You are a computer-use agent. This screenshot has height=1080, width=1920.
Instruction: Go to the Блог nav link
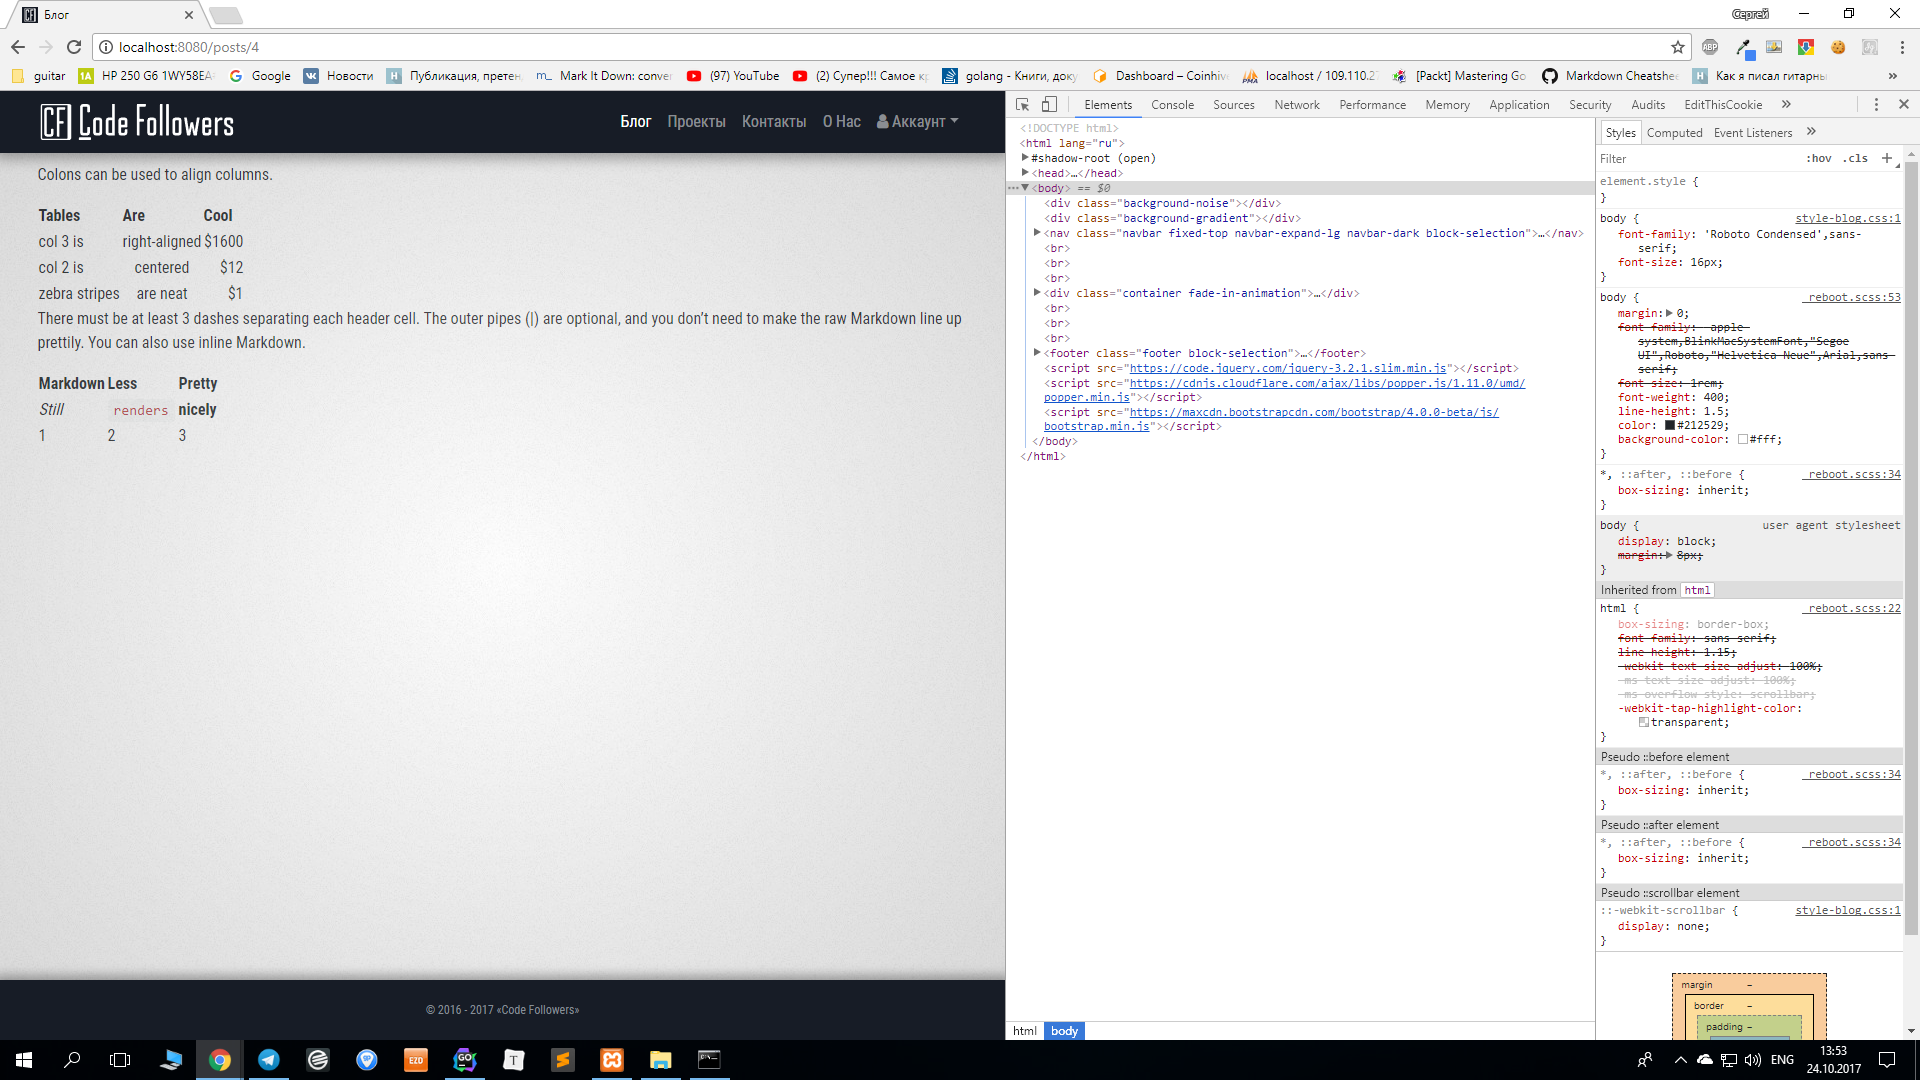pyautogui.click(x=635, y=122)
